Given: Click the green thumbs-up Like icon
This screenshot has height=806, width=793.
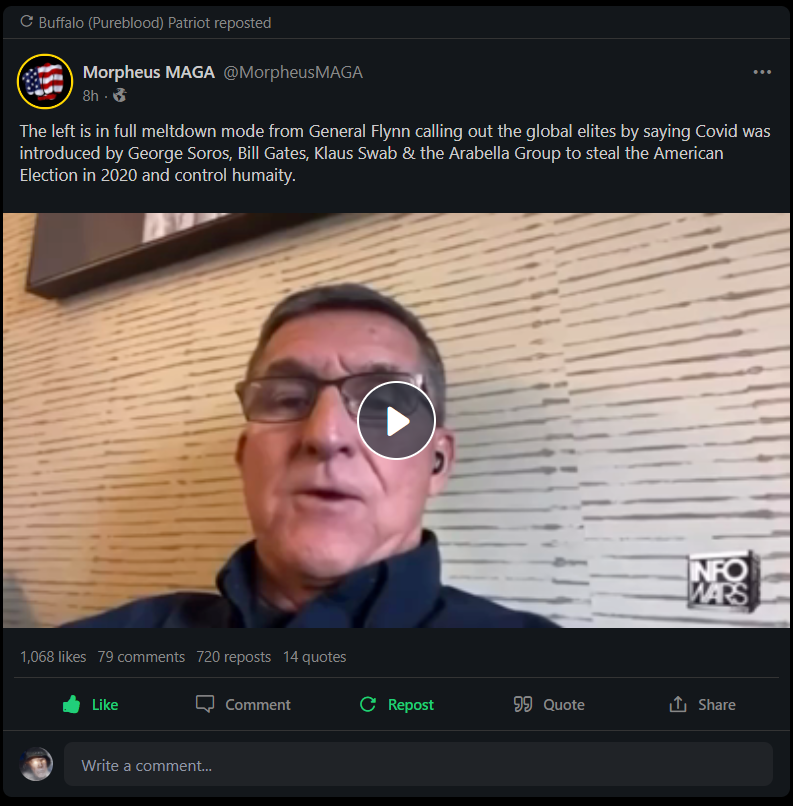Looking at the screenshot, I should [x=71, y=704].
